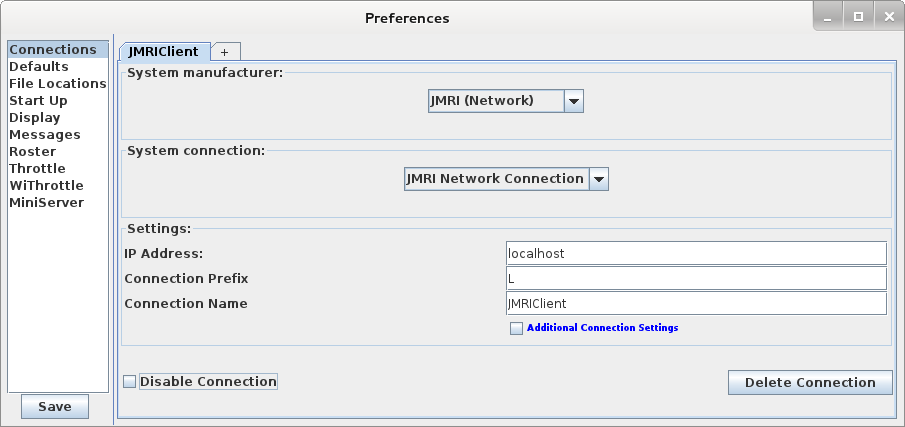Save the preferences
905x427 pixels.
[55, 407]
